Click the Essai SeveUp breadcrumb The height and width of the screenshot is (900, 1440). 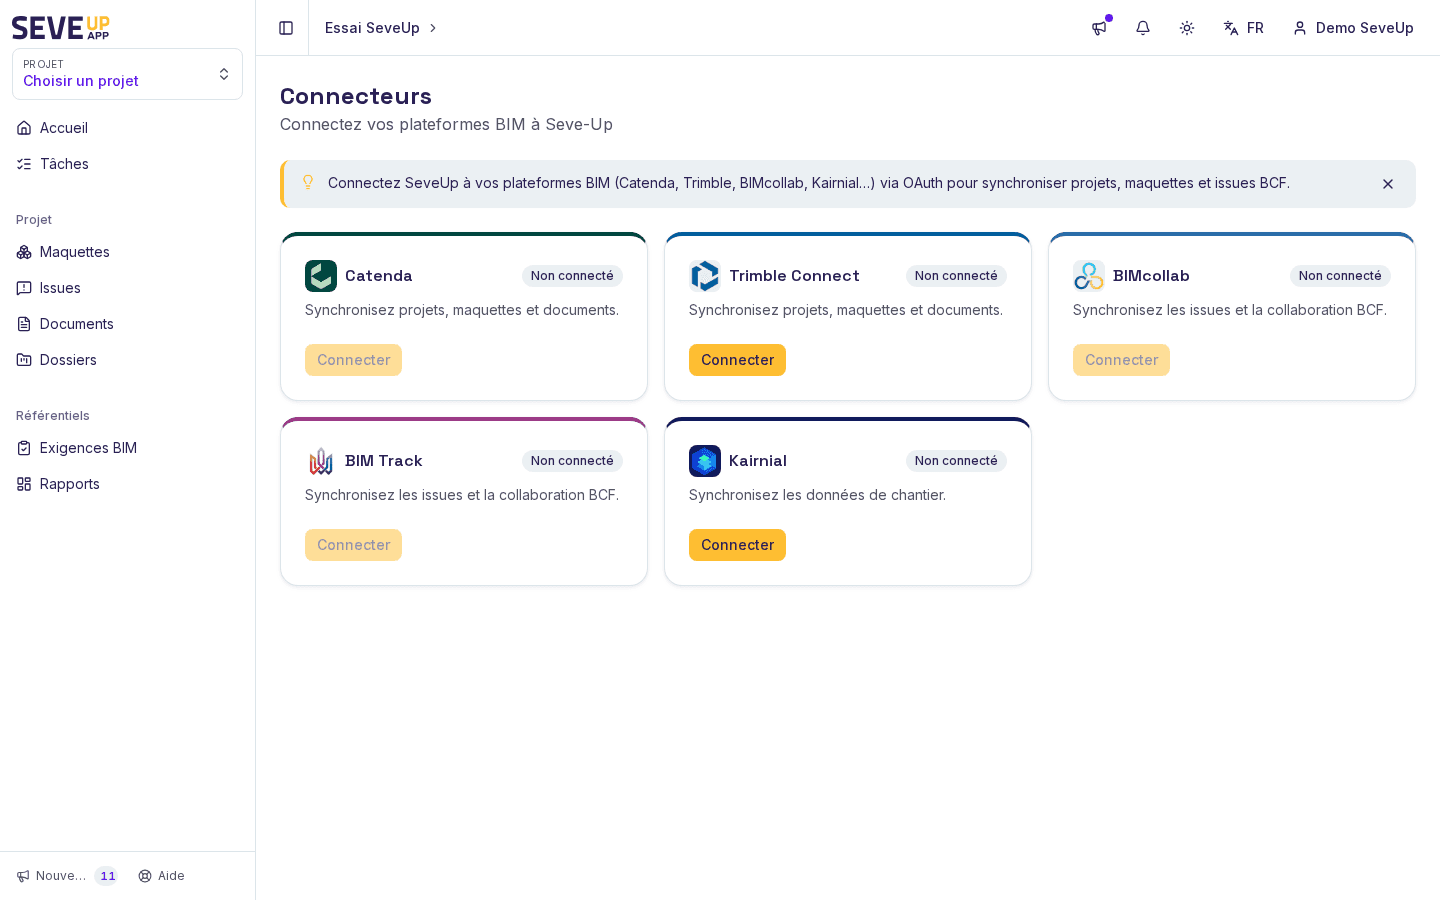[x=372, y=28]
